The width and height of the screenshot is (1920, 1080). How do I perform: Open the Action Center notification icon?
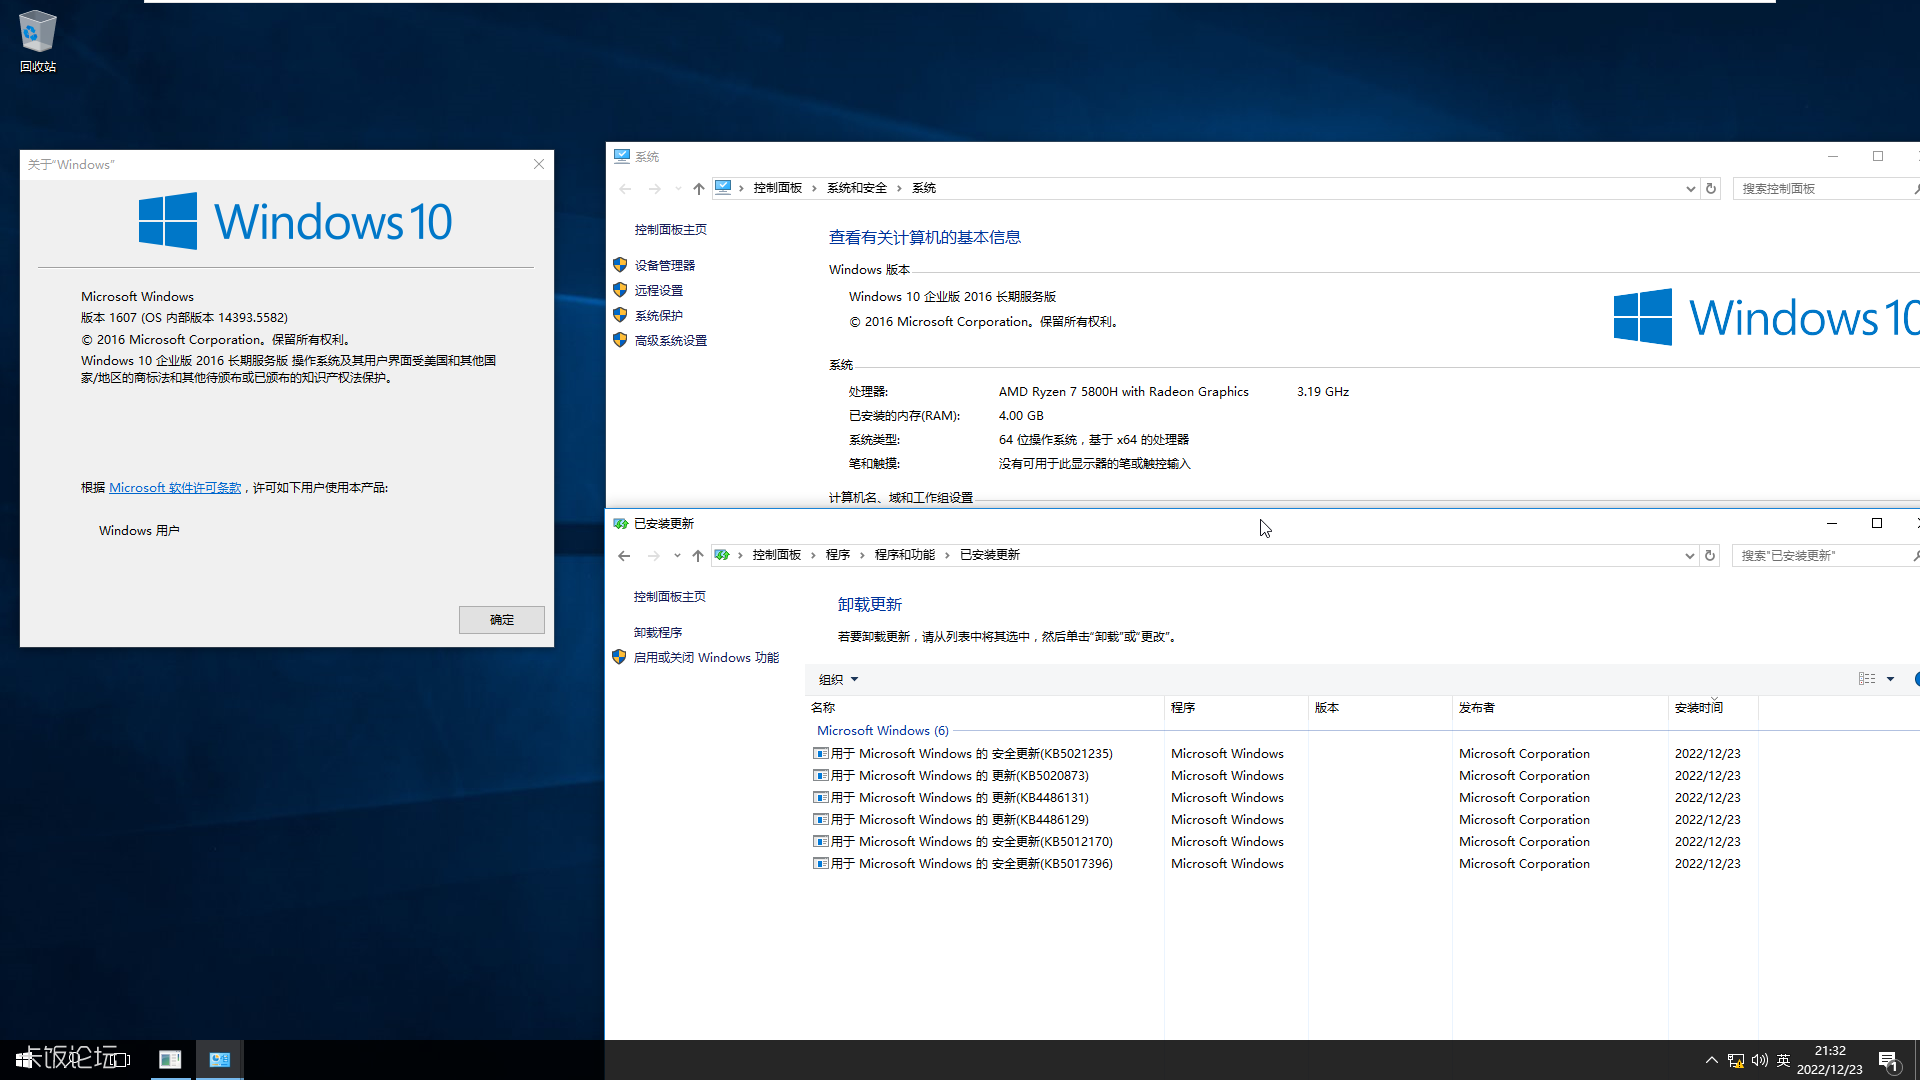(1889, 1061)
